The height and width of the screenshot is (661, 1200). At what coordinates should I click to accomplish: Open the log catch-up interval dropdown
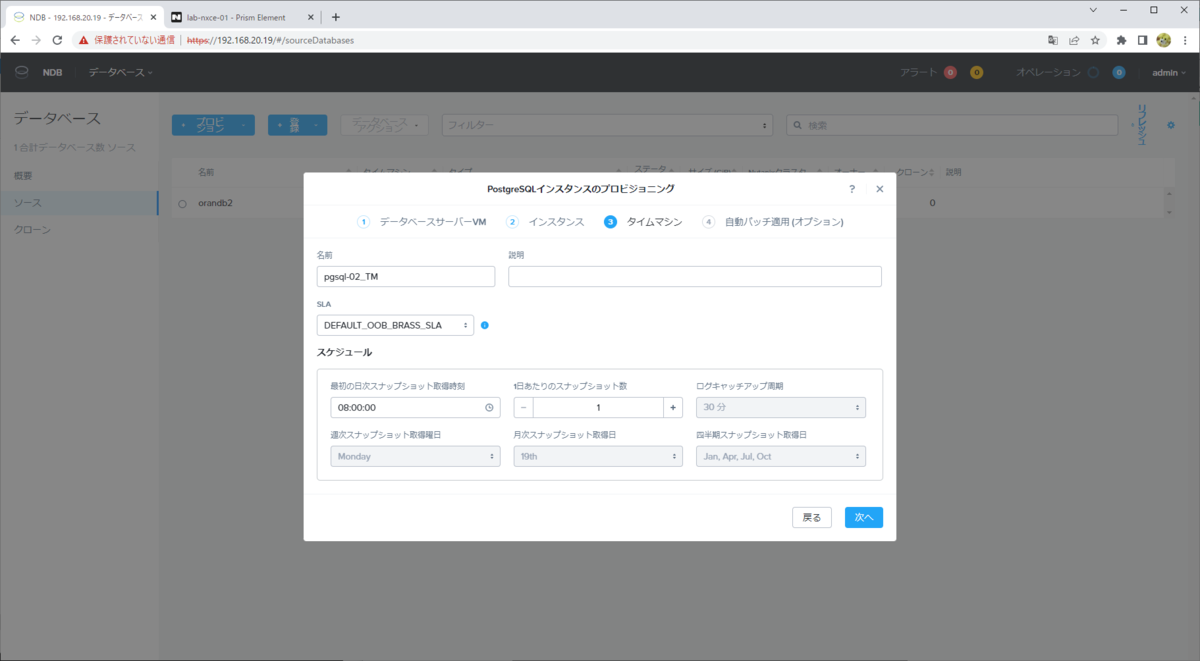(781, 407)
